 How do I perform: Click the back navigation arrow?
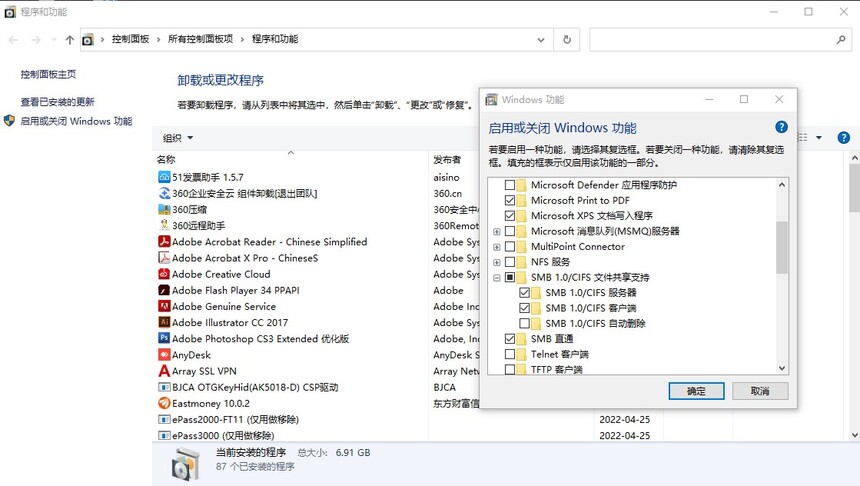(14, 39)
